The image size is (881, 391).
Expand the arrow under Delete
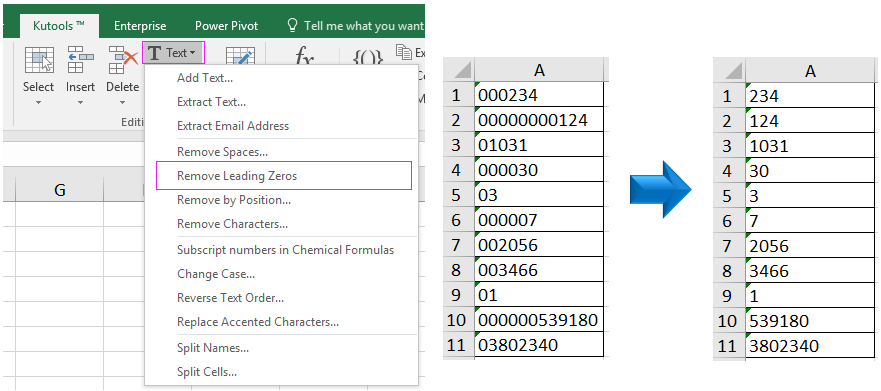tap(122, 103)
